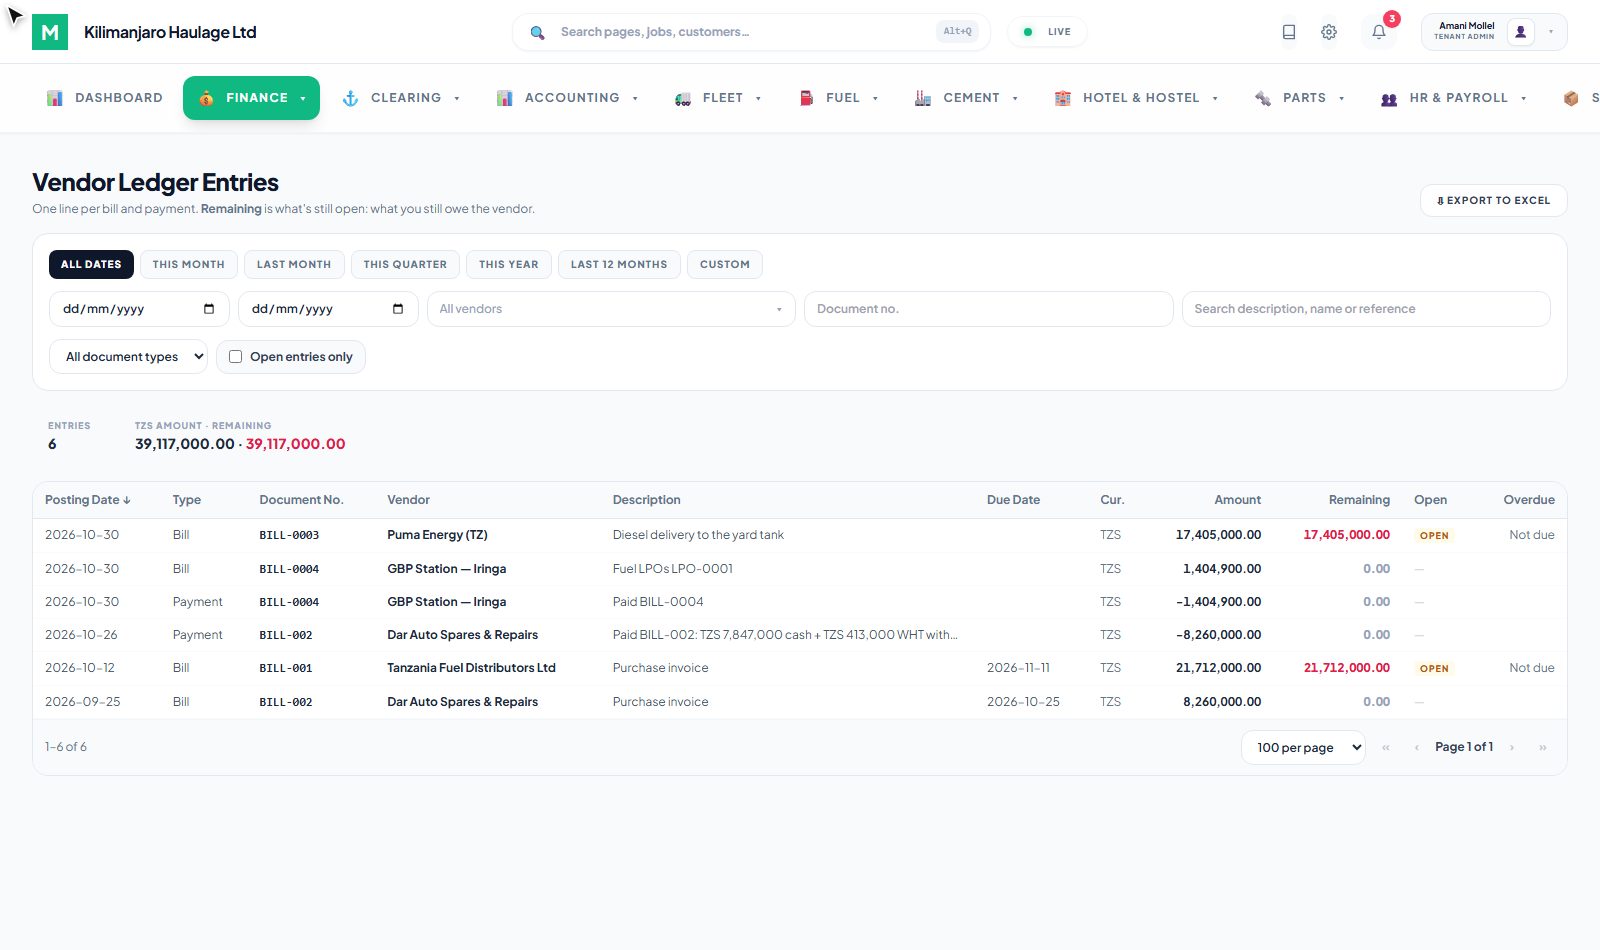The height and width of the screenshot is (950, 1600).
Task: Go to next page arrow
Action: point(1512,747)
